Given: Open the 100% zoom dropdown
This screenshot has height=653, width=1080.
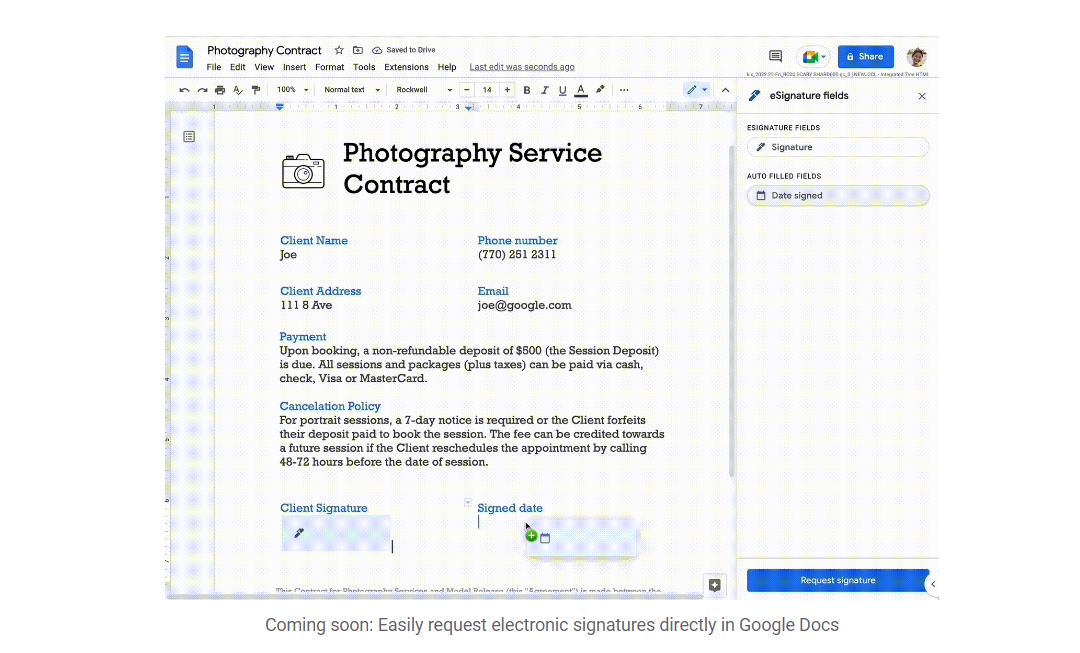Looking at the screenshot, I should pyautogui.click(x=292, y=90).
